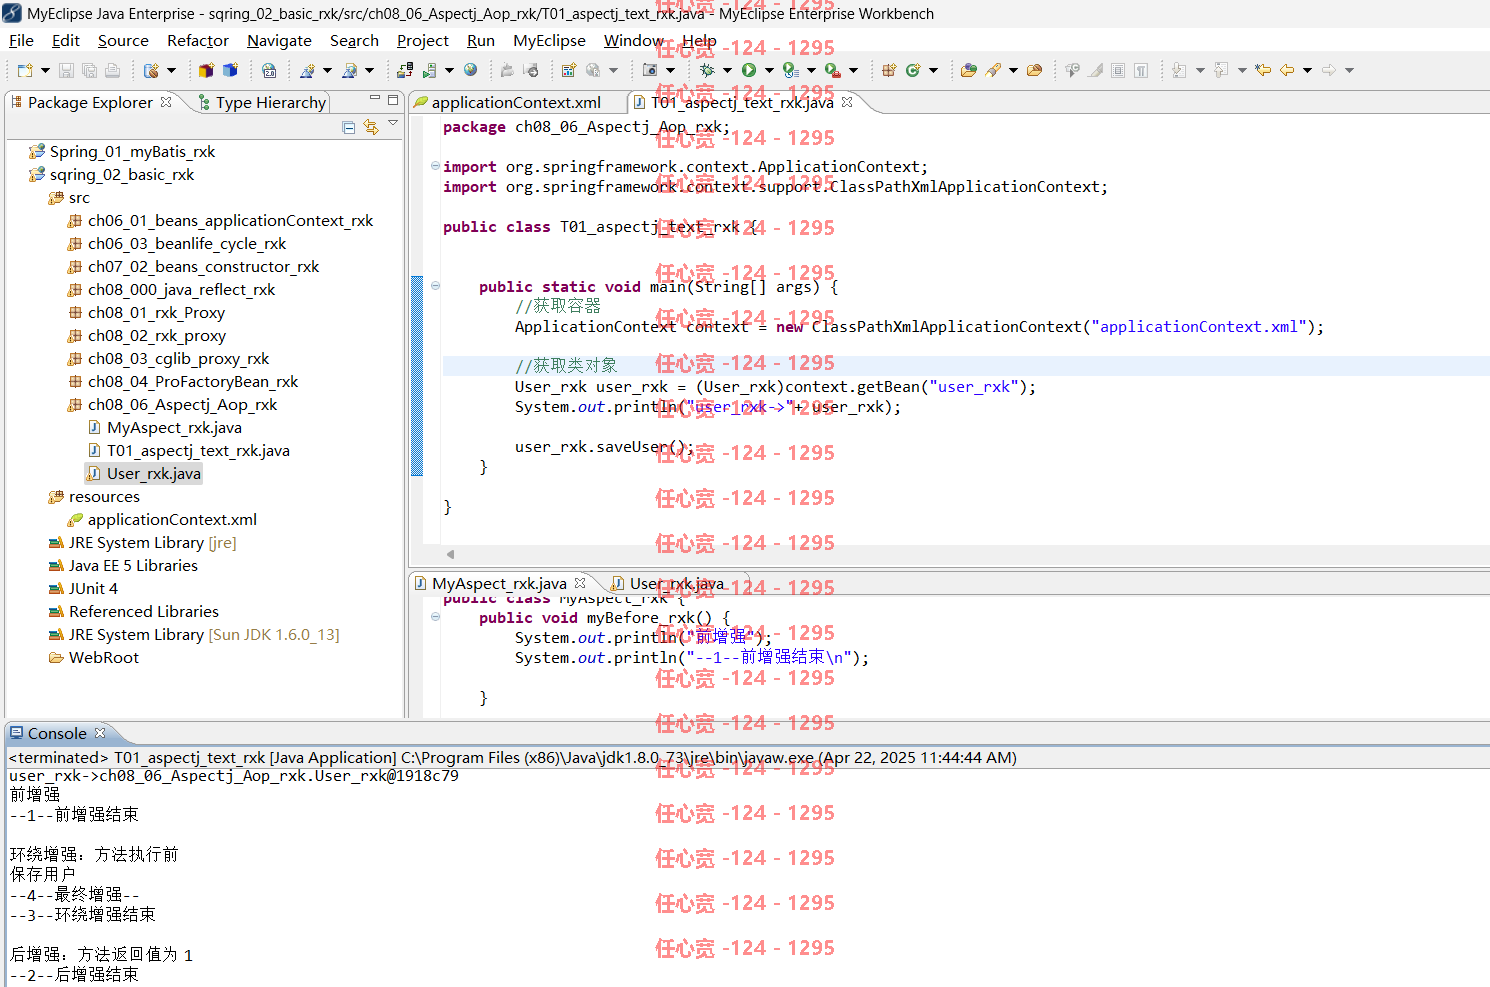Click the Last Edit Location icon
Image resolution: width=1490 pixels, height=987 pixels.
click(x=1264, y=70)
